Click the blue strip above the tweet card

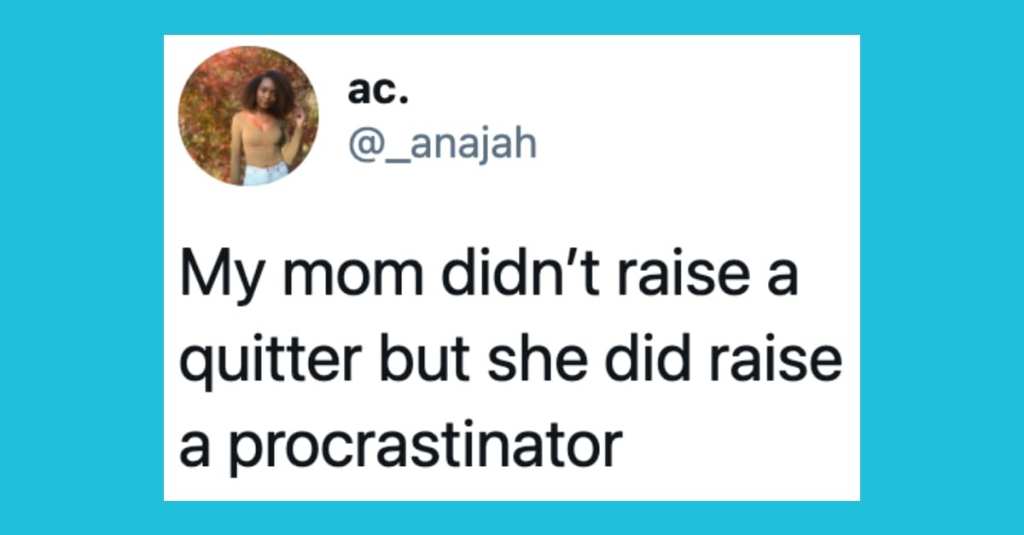[512, 17]
